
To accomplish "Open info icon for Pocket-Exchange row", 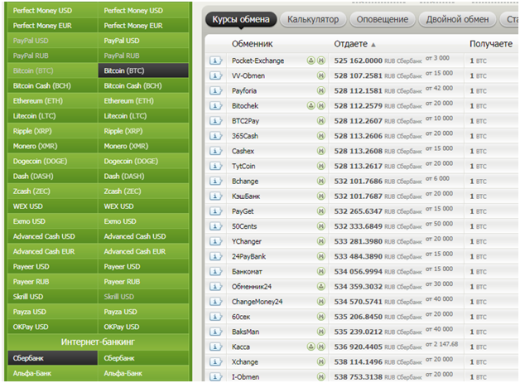I will tap(215, 61).
